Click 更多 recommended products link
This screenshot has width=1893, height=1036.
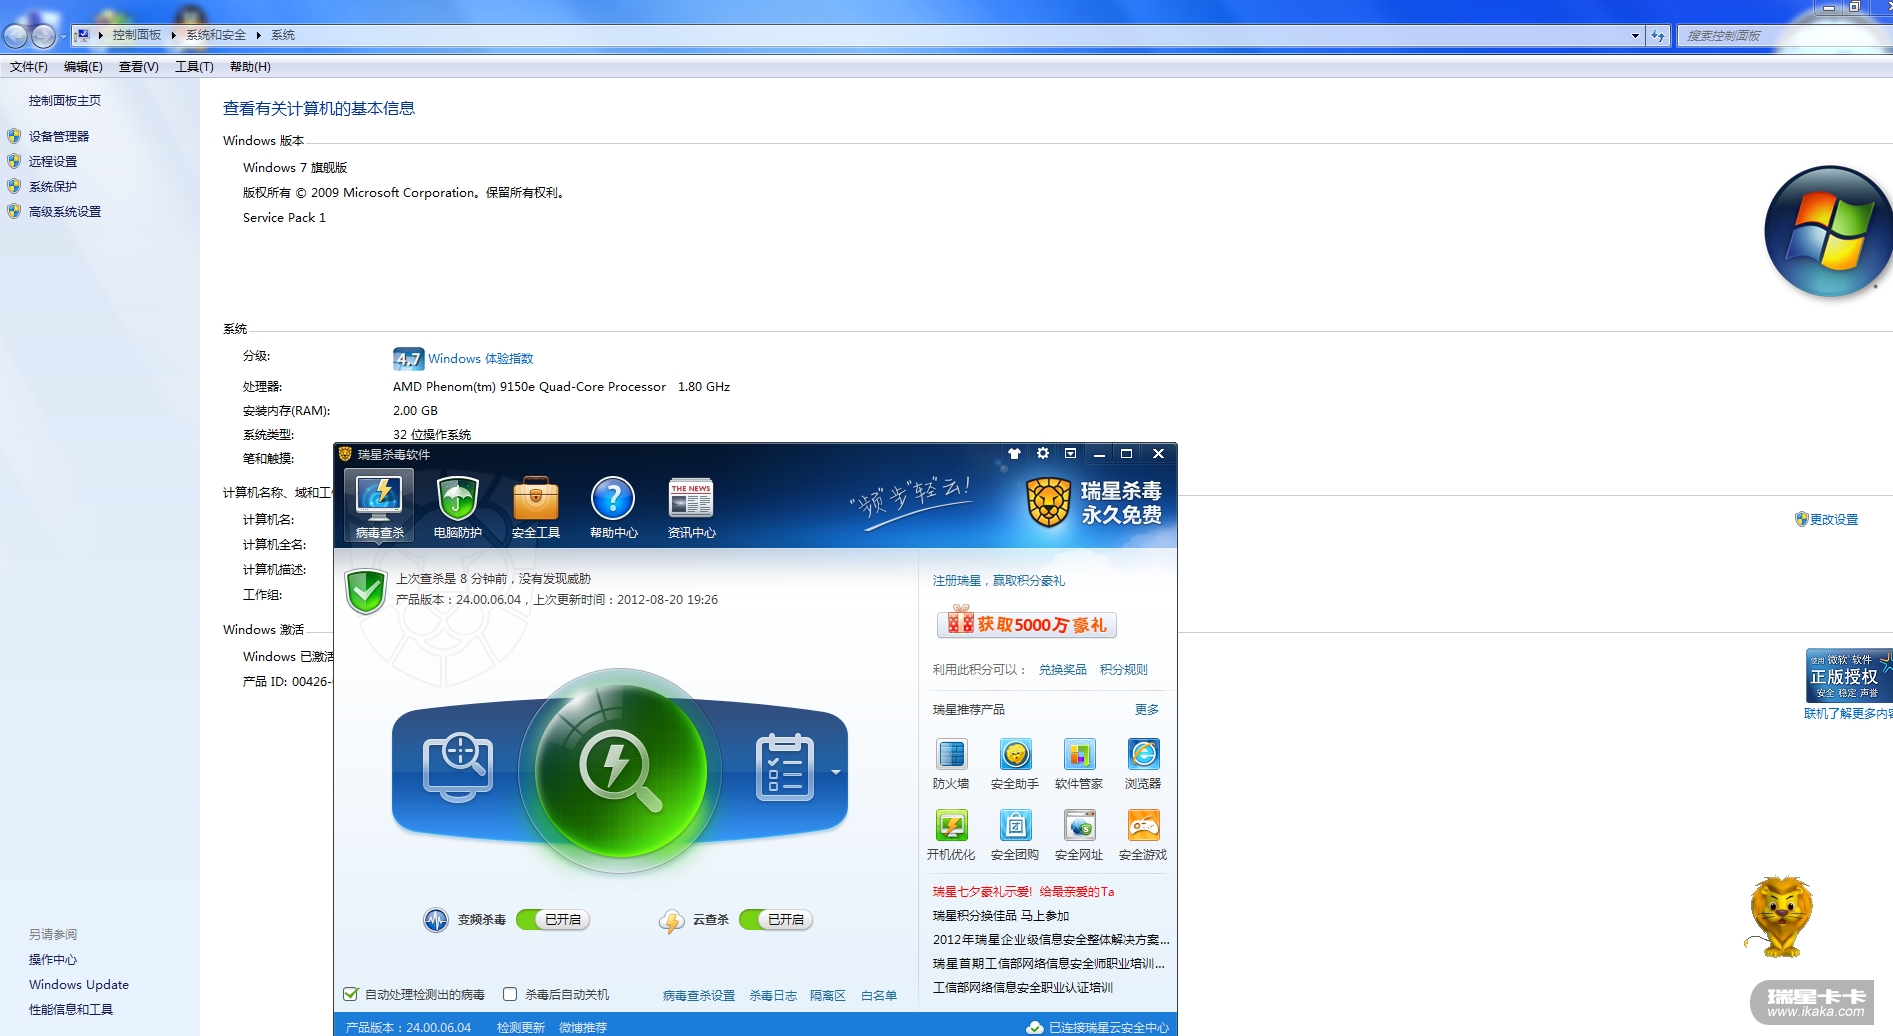(x=1147, y=710)
